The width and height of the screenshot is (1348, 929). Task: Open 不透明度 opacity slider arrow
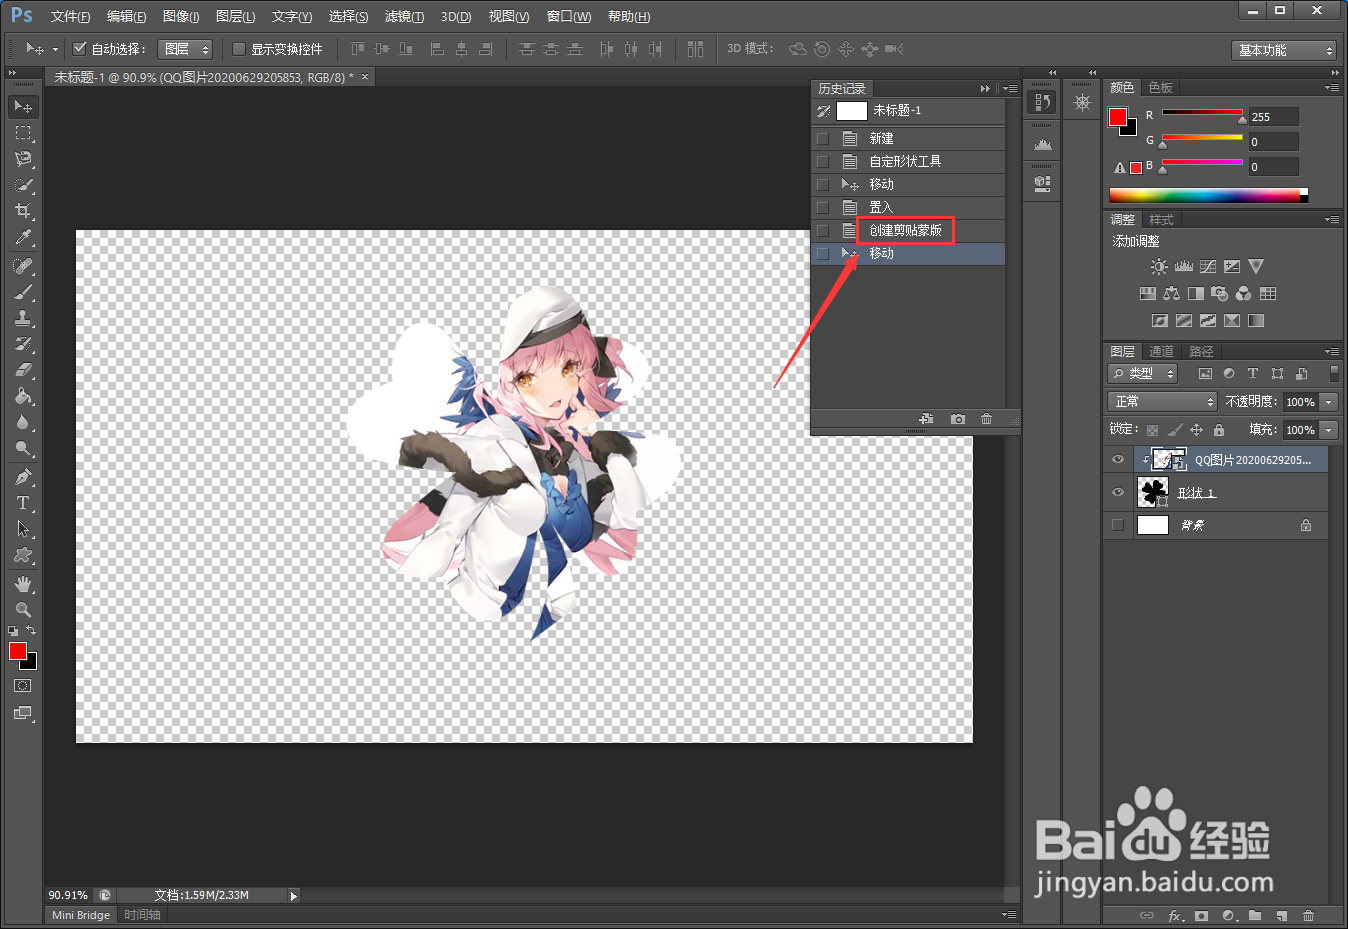[1329, 401]
